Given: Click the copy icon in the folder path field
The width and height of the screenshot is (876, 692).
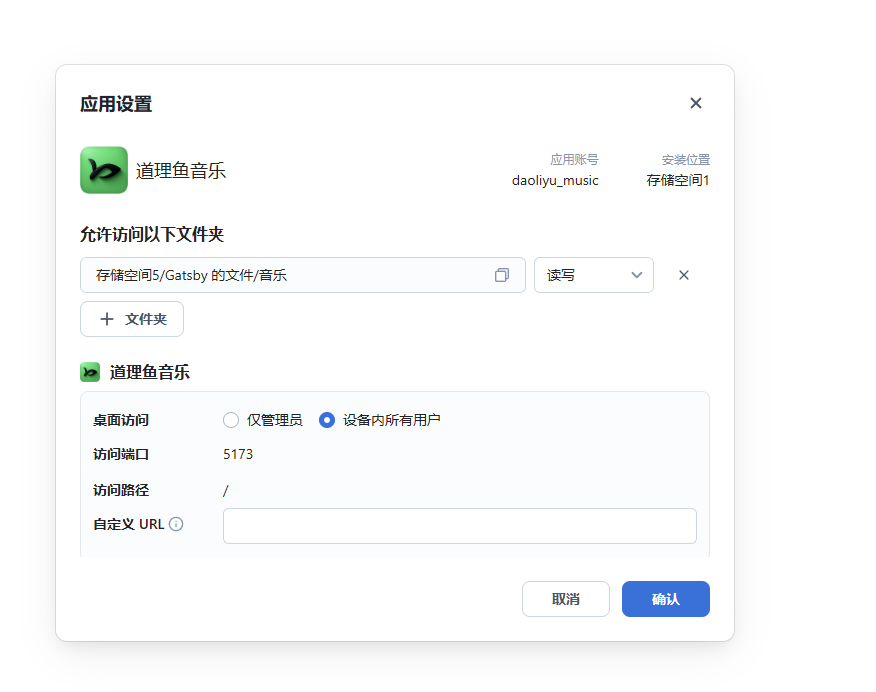Looking at the screenshot, I should pyautogui.click(x=502, y=274).
